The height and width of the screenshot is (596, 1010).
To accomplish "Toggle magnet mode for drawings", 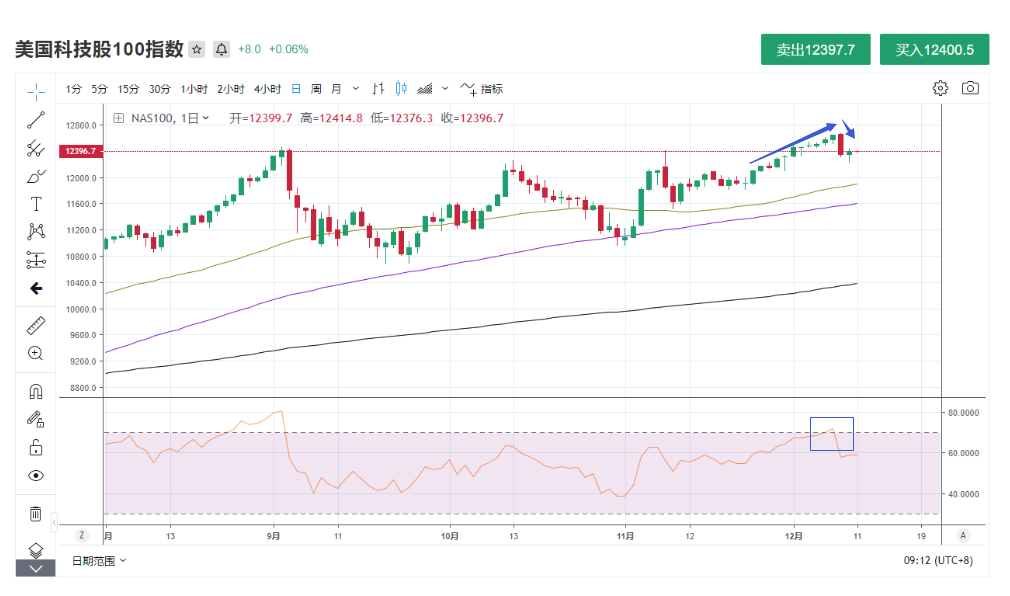I will 36,391.
